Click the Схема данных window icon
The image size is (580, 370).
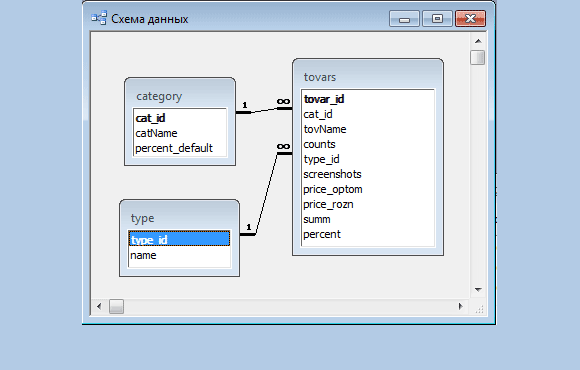tap(99, 18)
